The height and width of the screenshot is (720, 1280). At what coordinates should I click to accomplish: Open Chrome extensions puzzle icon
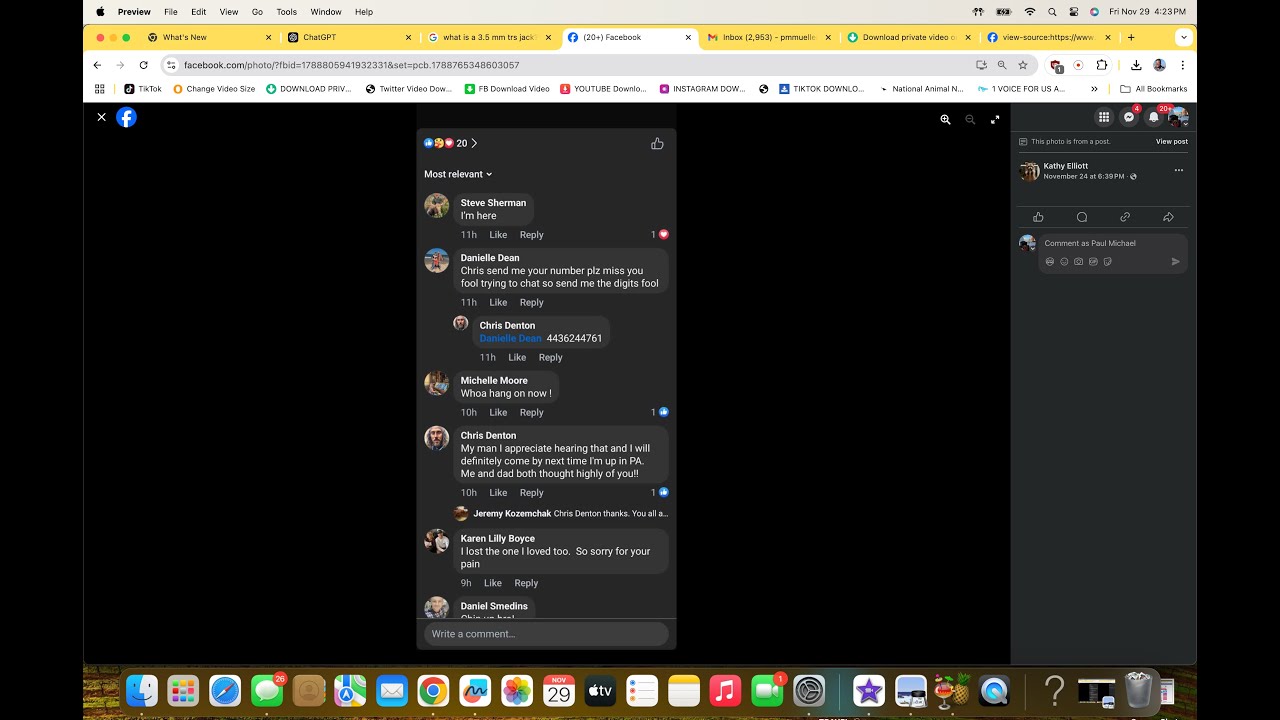1102,65
